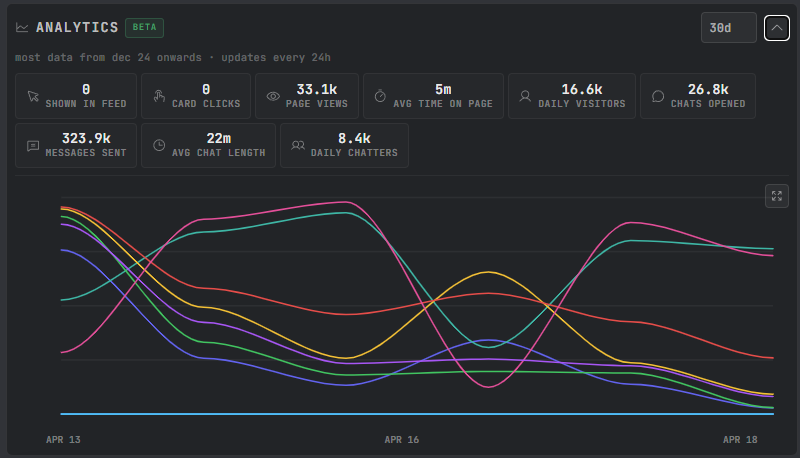800x458 pixels.
Task: Click the message icon in Messages Sent
Action: 33,146
